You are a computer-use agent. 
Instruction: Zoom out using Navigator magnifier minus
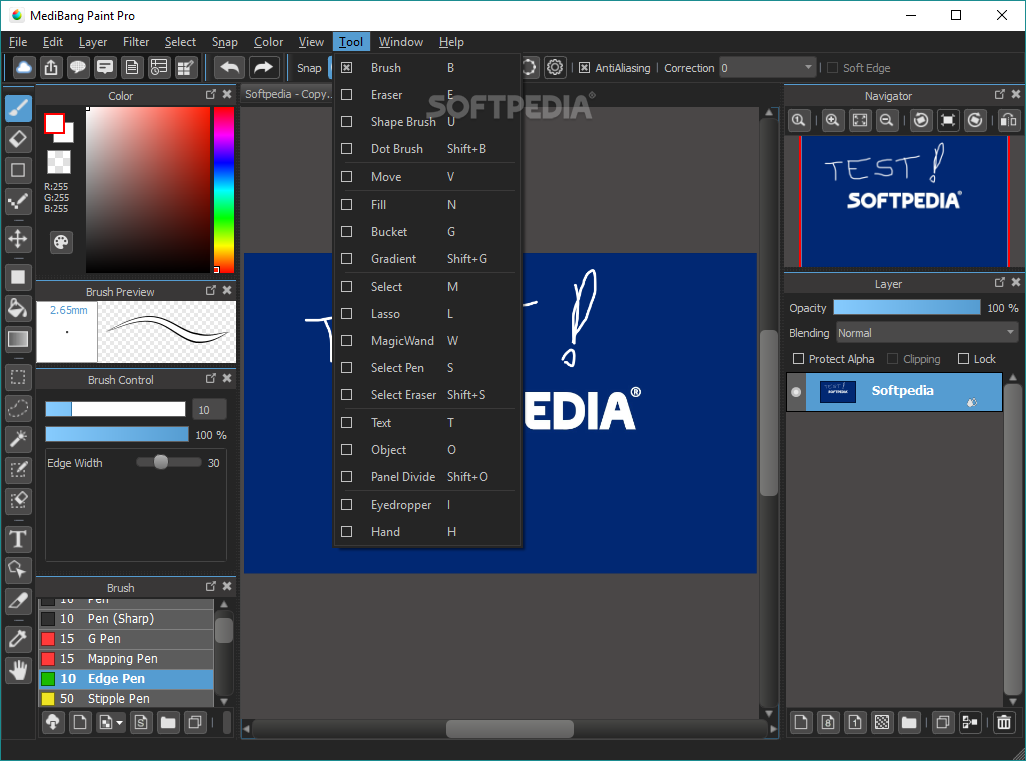(x=887, y=120)
